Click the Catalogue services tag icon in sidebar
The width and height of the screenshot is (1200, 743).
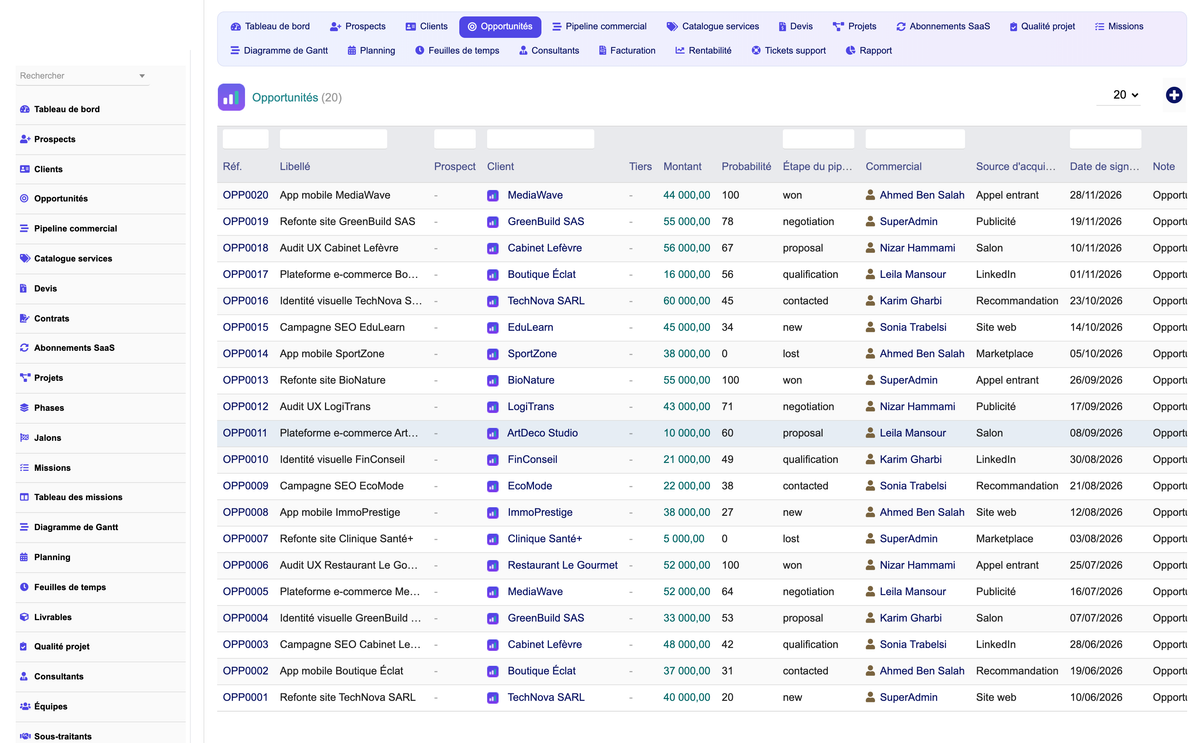25,258
